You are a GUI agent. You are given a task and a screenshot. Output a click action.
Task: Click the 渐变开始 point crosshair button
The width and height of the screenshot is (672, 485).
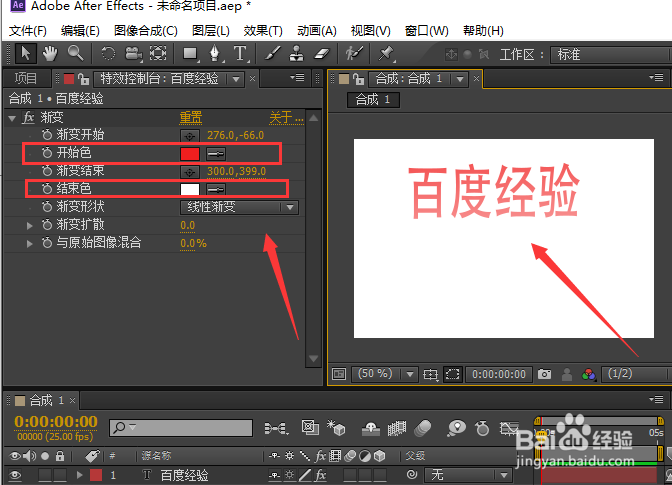[189, 136]
